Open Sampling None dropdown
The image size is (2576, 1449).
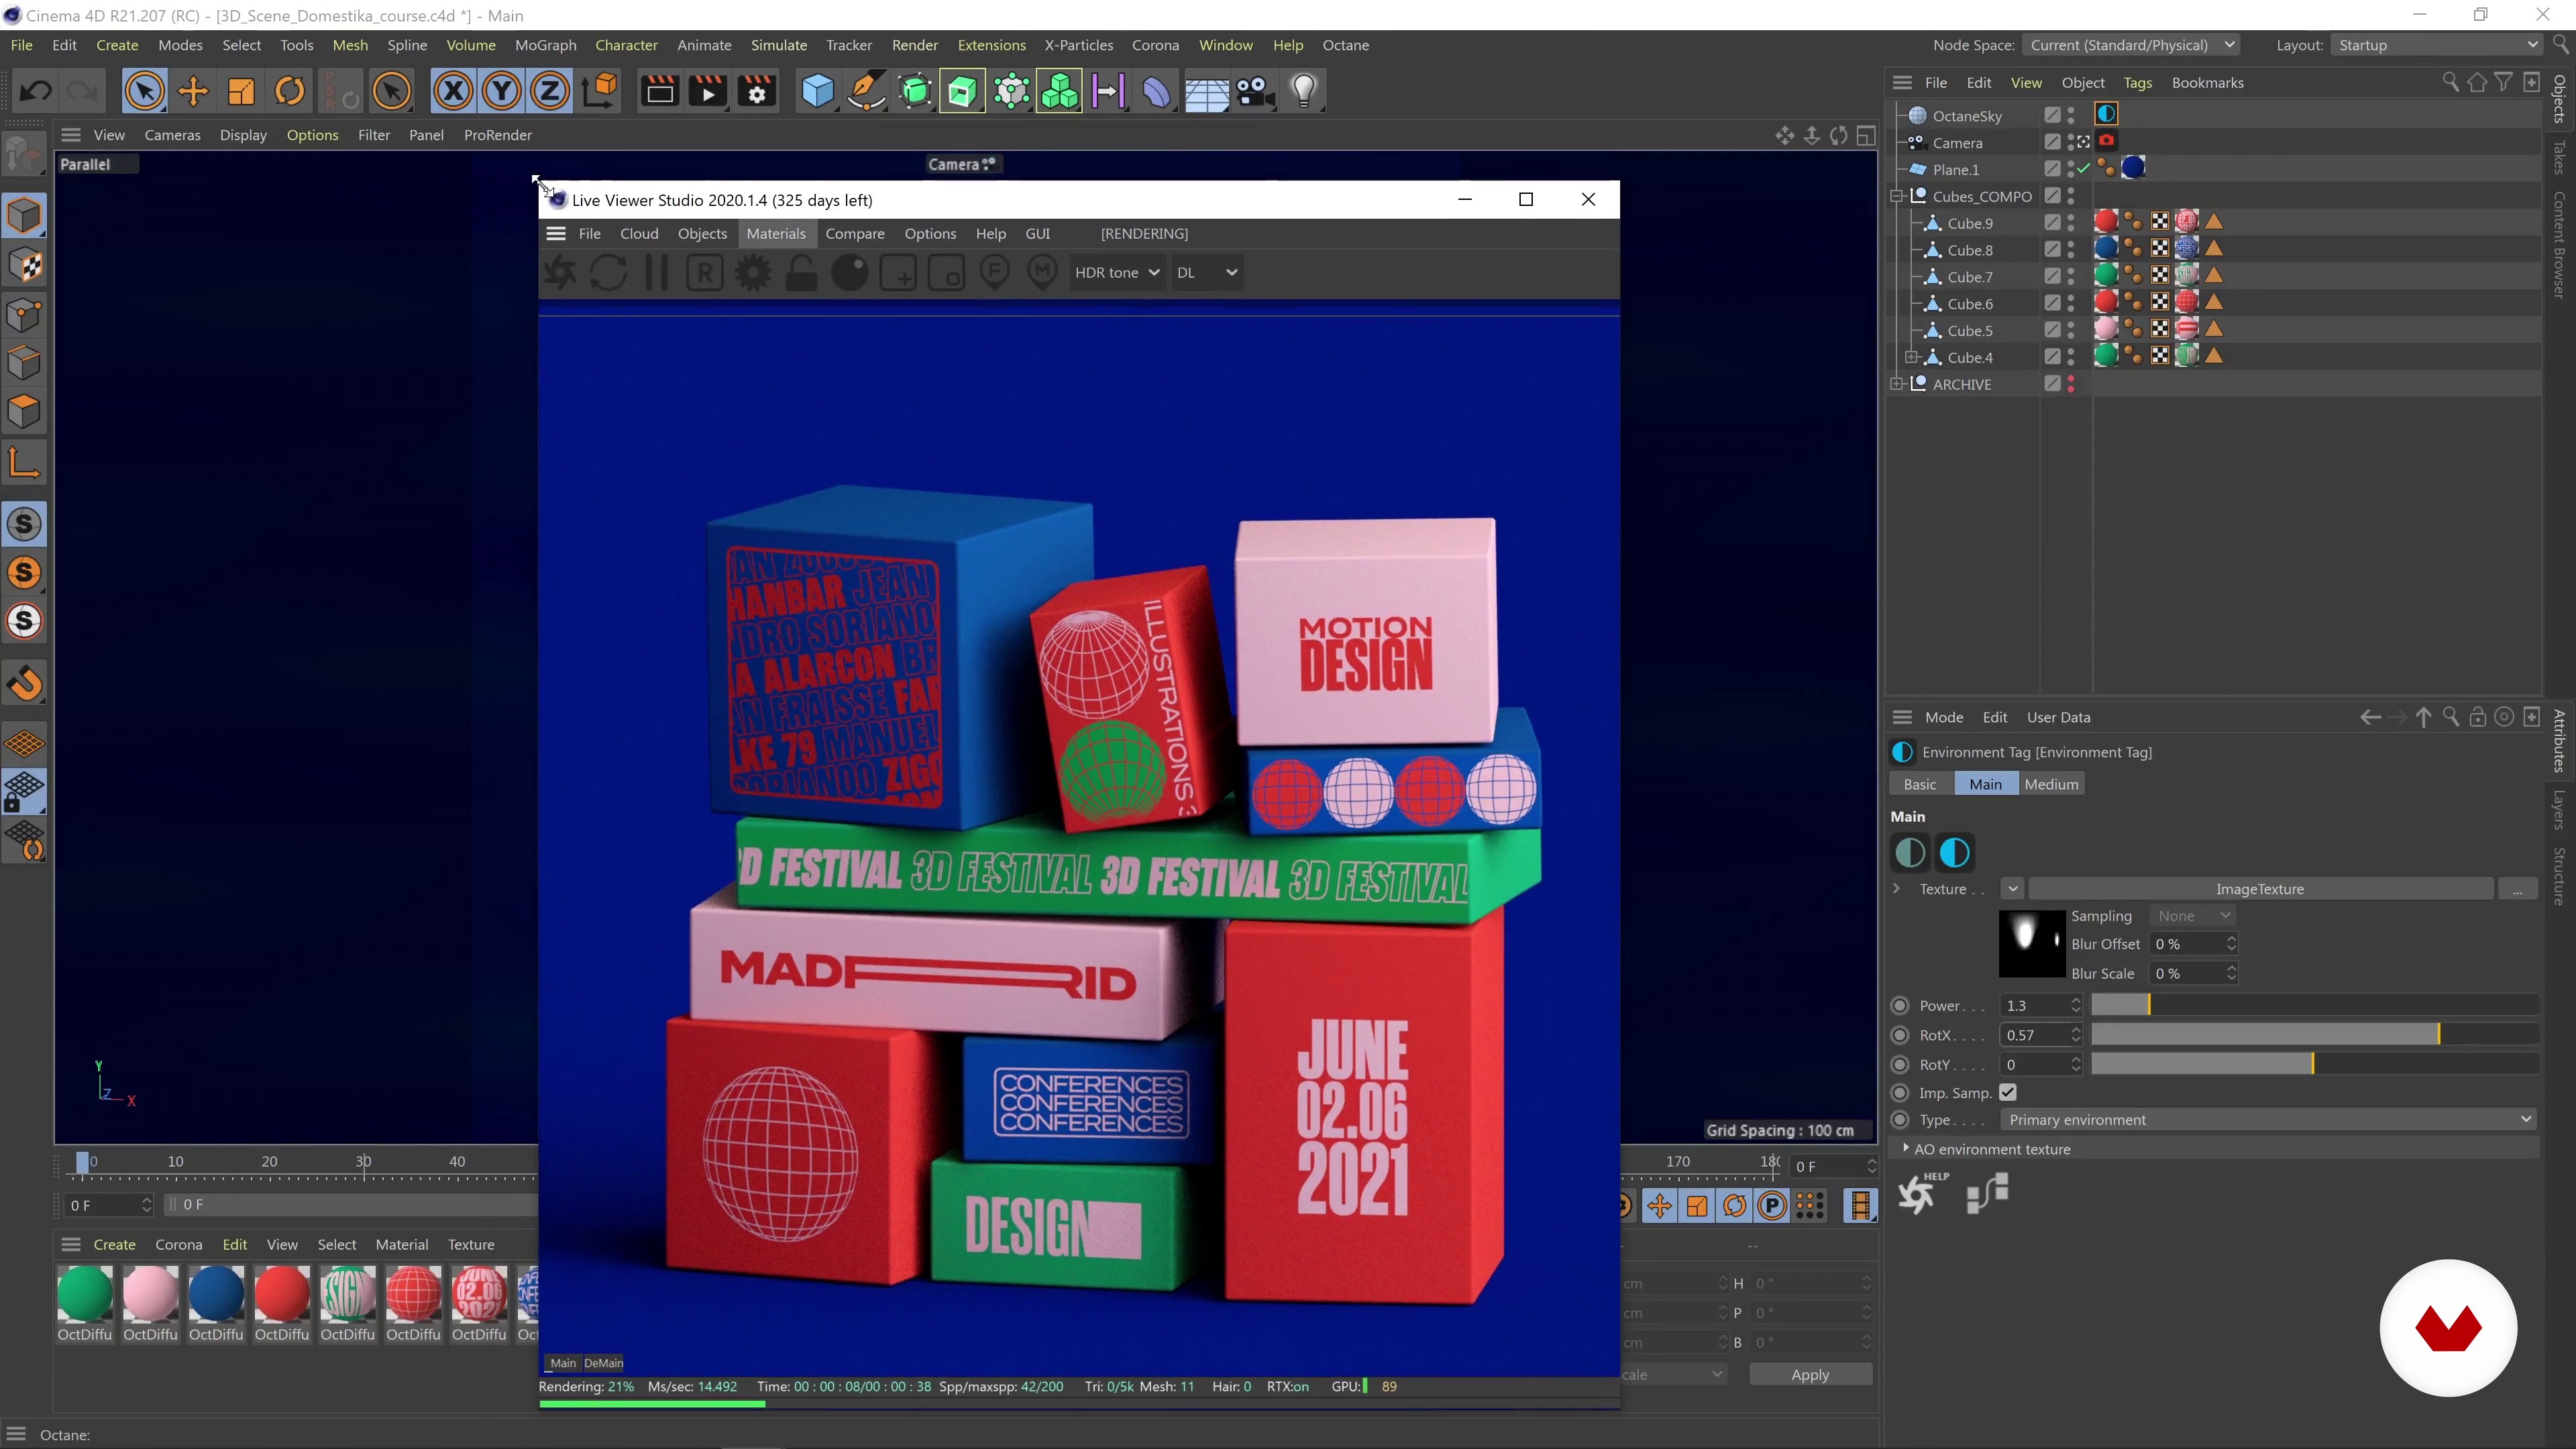[2192, 916]
